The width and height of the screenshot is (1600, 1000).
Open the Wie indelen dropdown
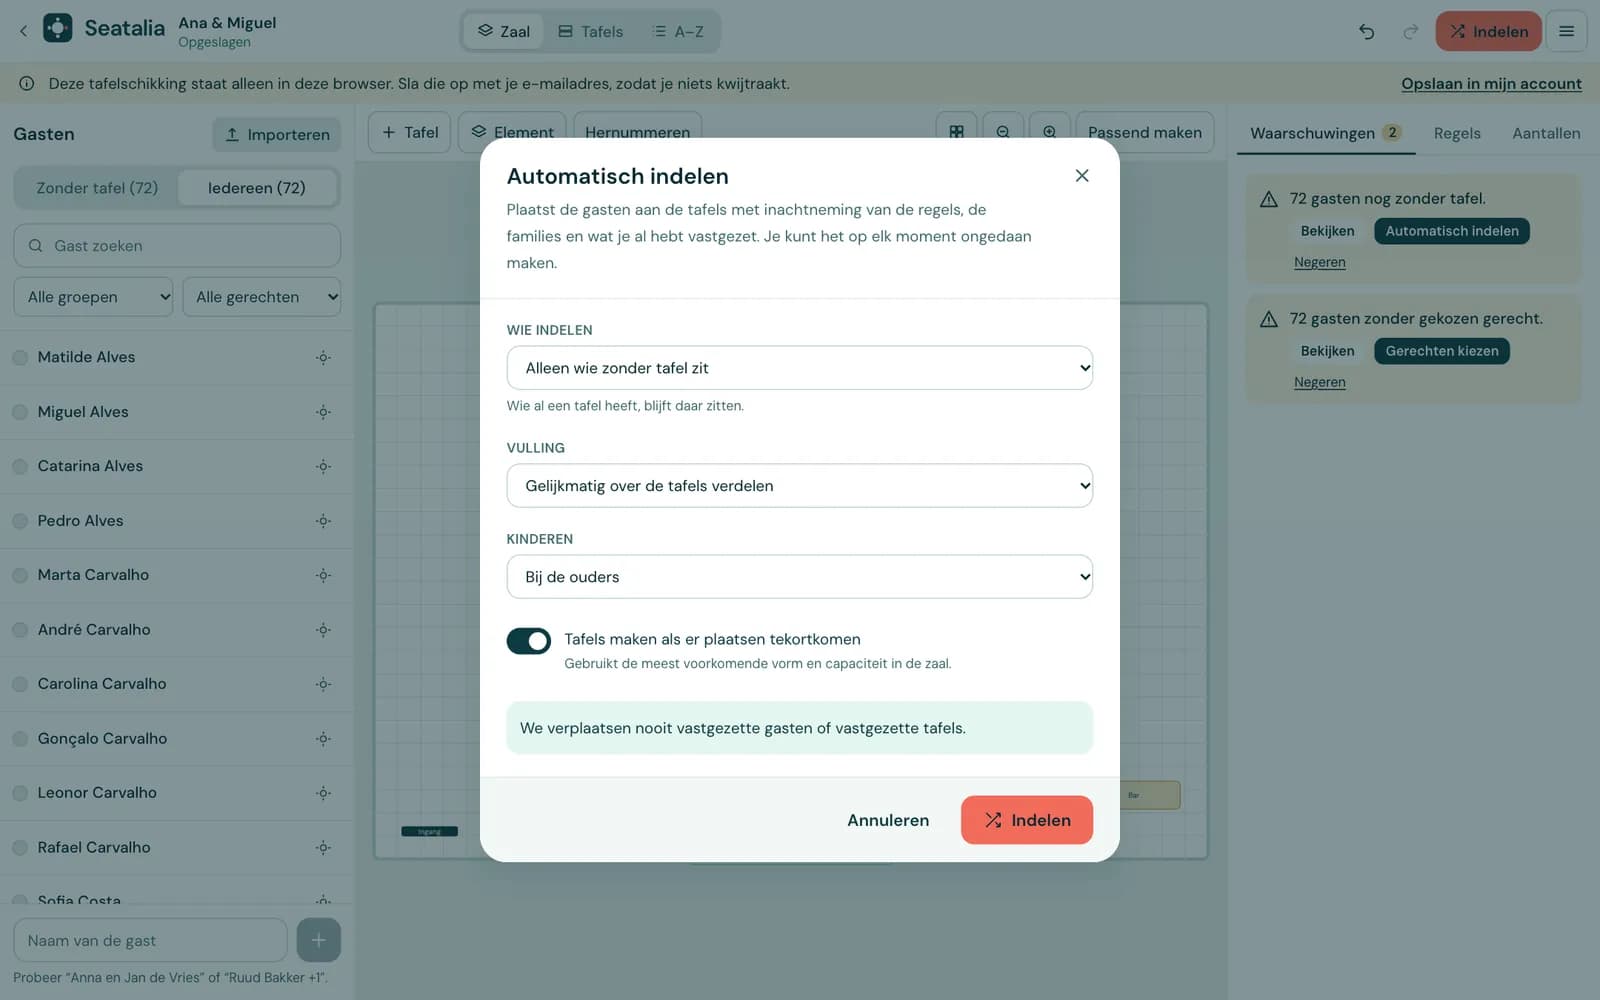tap(800, 368)
